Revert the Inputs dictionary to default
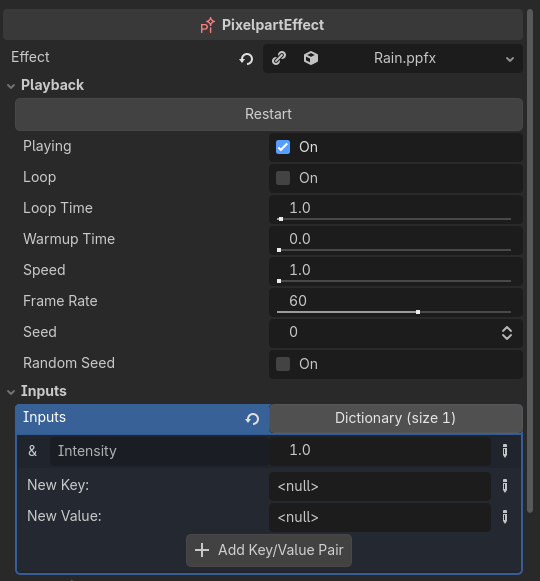The image size is (540, 581). pyautogui.click(x=252, y=419)
